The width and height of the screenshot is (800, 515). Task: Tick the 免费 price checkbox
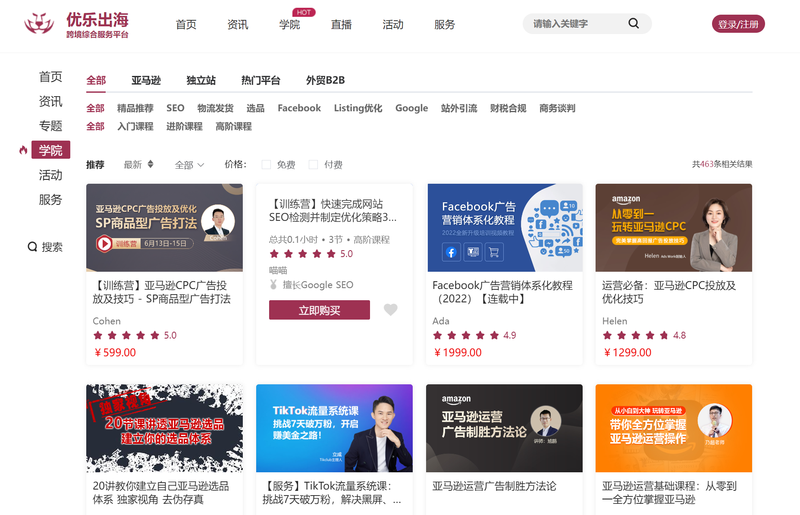pyautogui.click(x=266, y=164)
